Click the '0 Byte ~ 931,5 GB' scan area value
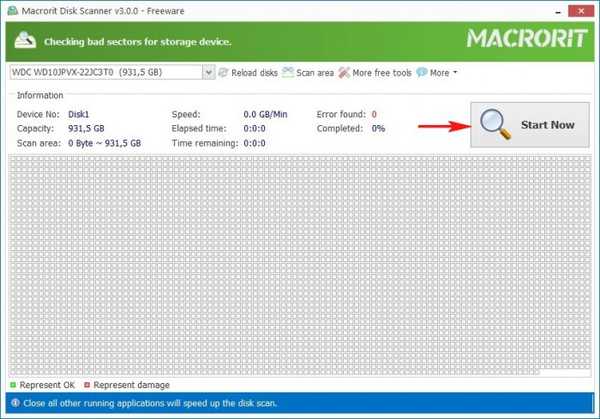600x419 pixels. click(x=104, y=143)
